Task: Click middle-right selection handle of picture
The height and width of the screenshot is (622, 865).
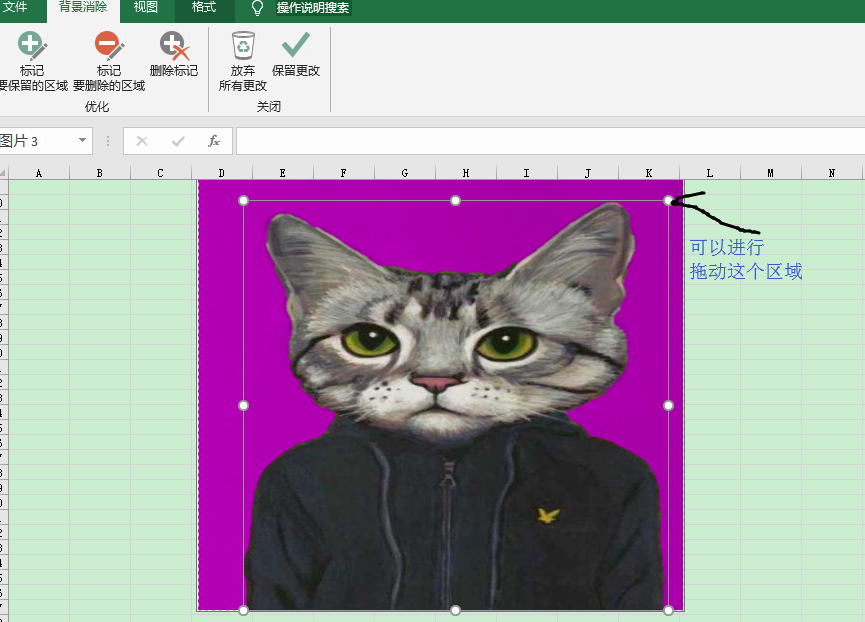Action: pos(668,406)
